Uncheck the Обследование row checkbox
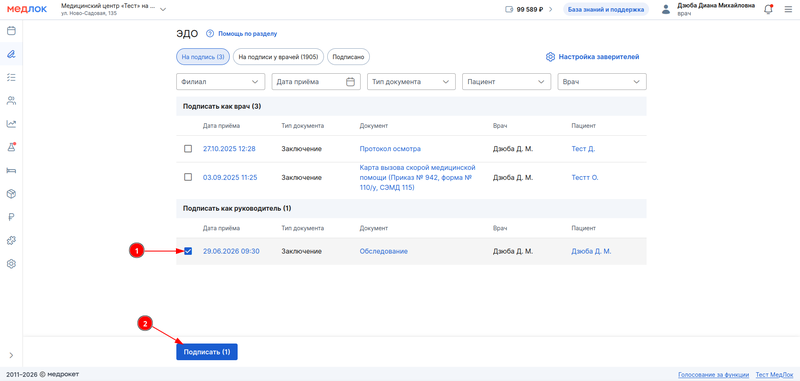This screenshot has height=381, width=800. [188, 251]
